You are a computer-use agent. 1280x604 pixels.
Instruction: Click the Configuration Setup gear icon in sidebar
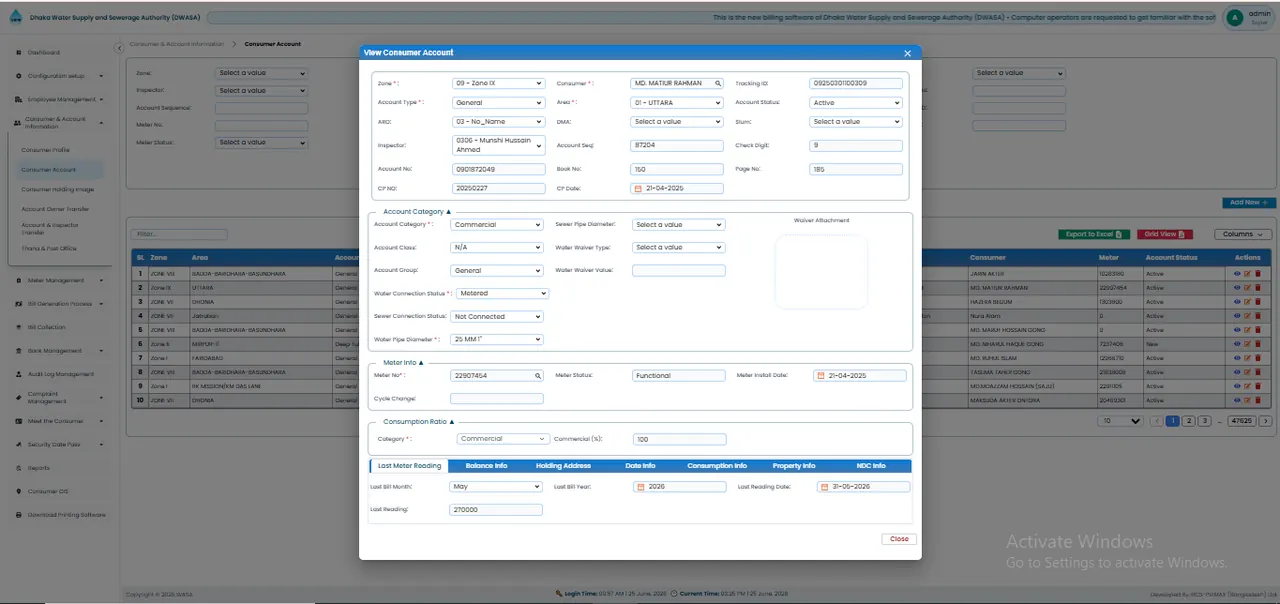tap(20, 76)
